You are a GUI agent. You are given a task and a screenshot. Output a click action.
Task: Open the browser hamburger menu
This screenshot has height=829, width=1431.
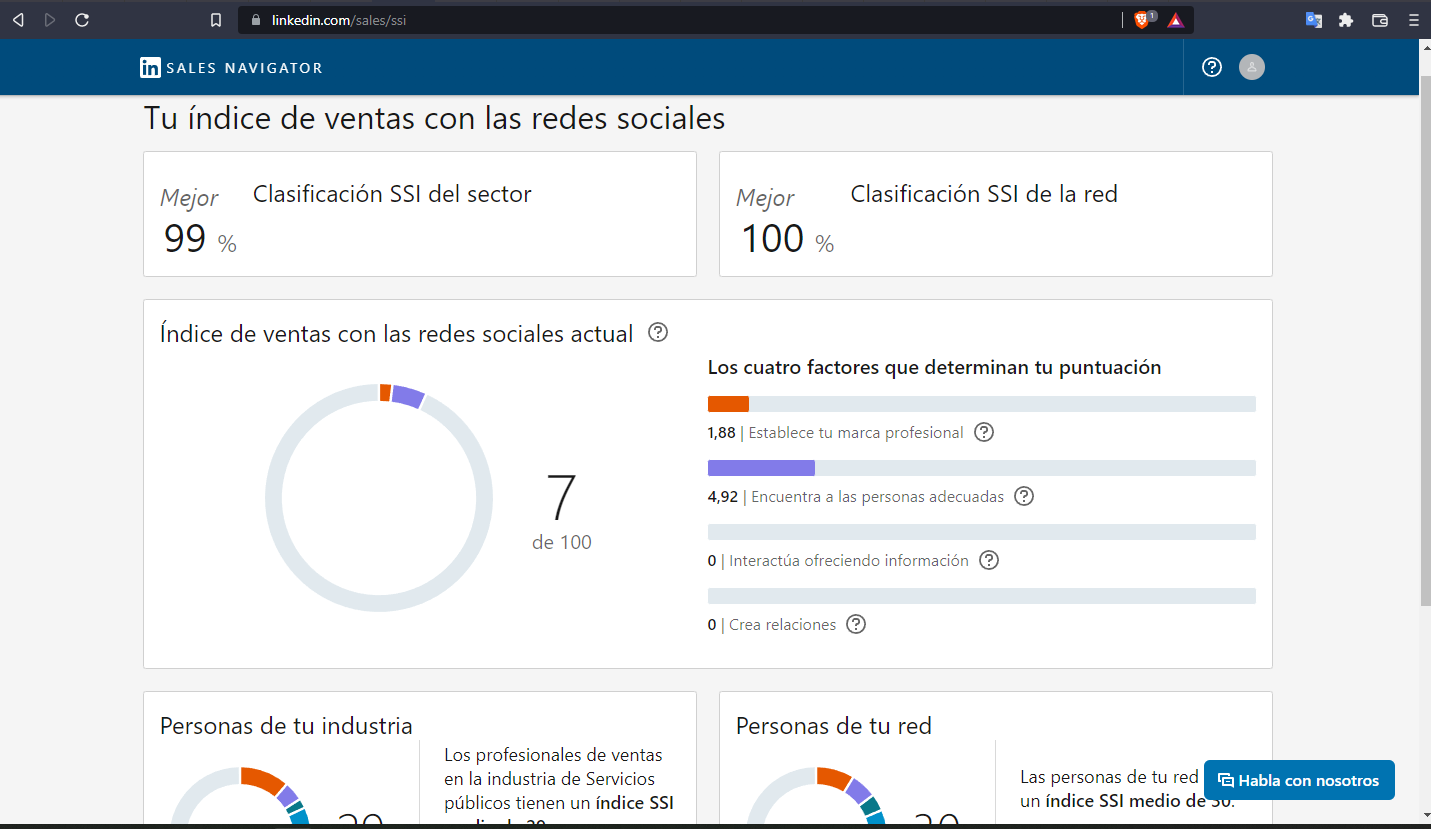click(x=1413, y=20)
